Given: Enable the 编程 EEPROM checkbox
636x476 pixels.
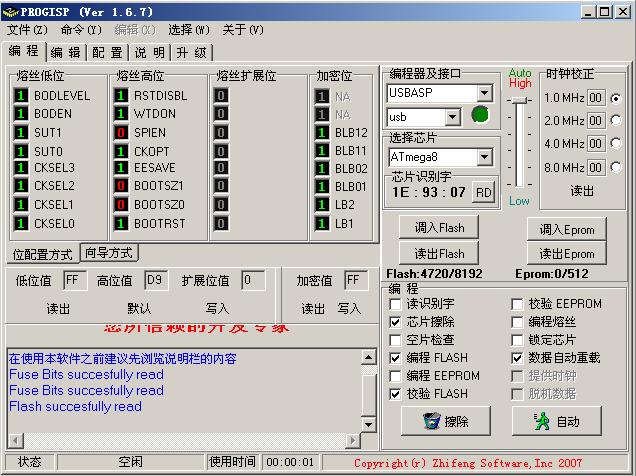Looking at the screenshot, I should coord(395,376).
